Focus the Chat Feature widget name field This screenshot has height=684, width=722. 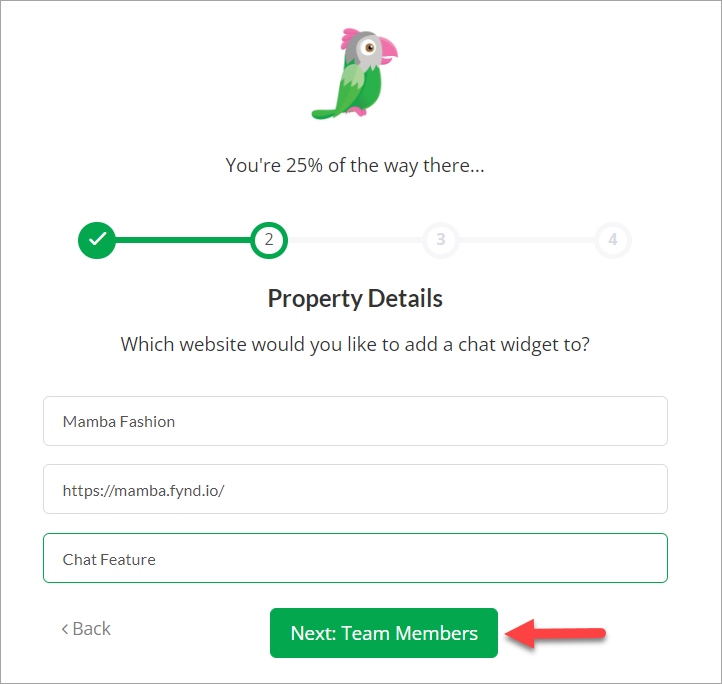pyautogui.click(x=355, y=558)
